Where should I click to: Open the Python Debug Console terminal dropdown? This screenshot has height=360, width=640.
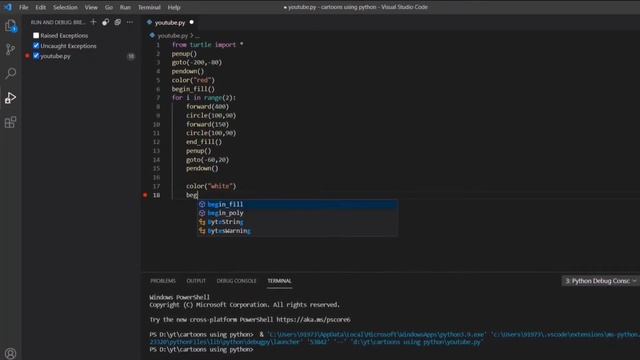[x=599, y=281]
